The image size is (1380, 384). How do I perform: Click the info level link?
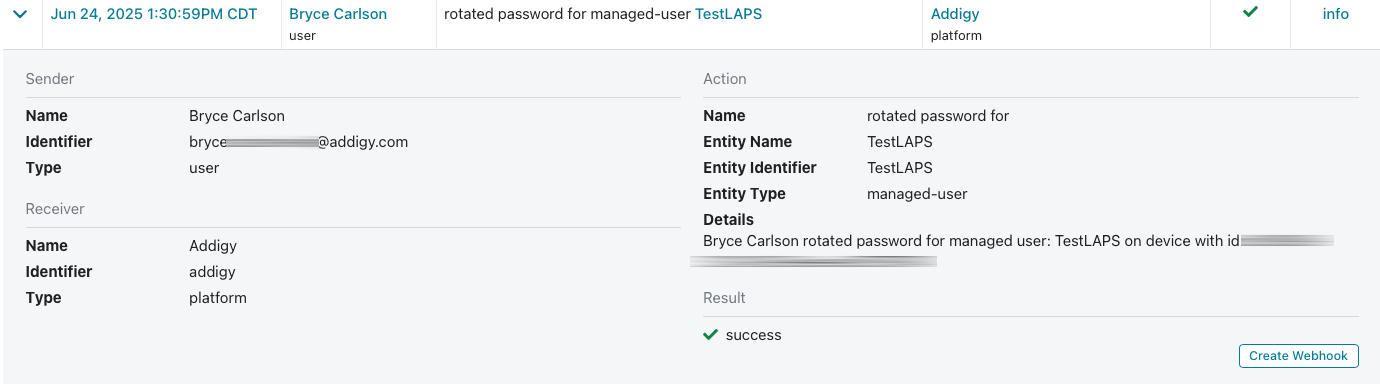click(1336, 14)
